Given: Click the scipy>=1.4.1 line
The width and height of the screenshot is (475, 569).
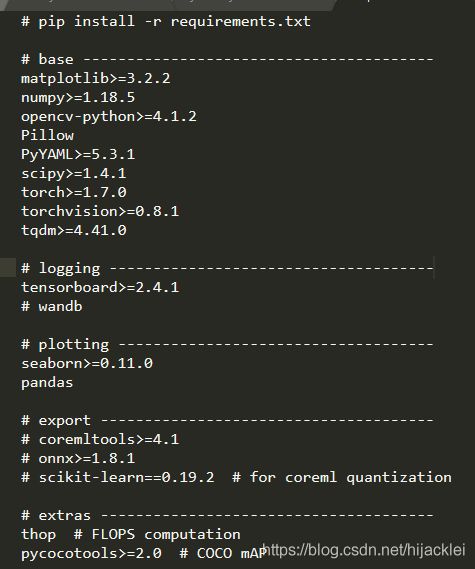Looking at the screenshot, I should [74, 173].
